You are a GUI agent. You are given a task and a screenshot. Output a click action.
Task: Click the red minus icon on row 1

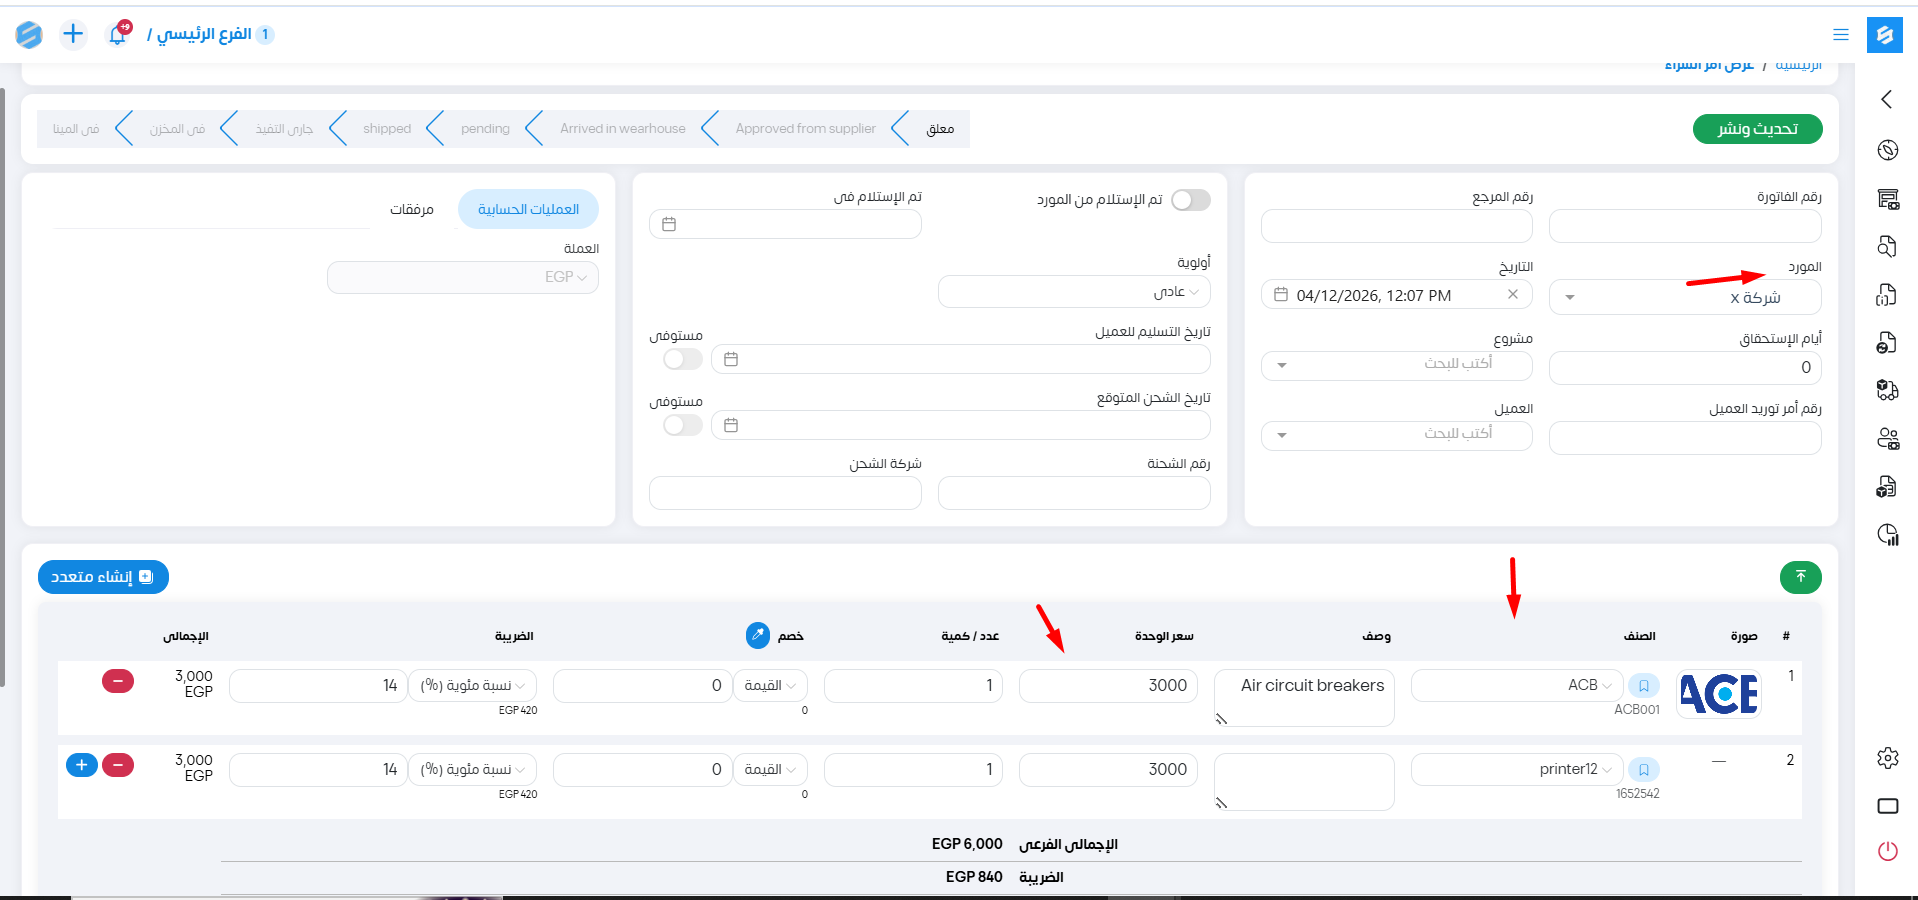118,681
